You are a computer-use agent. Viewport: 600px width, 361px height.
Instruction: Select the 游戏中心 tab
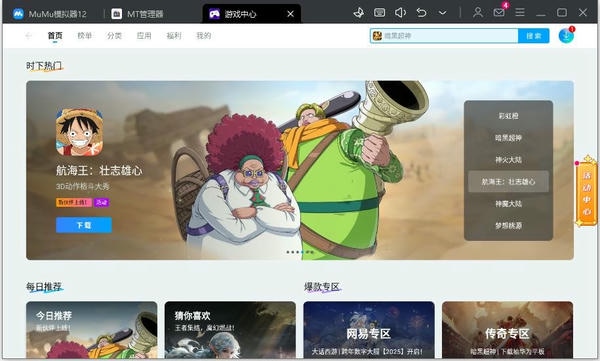coord(251,14)
